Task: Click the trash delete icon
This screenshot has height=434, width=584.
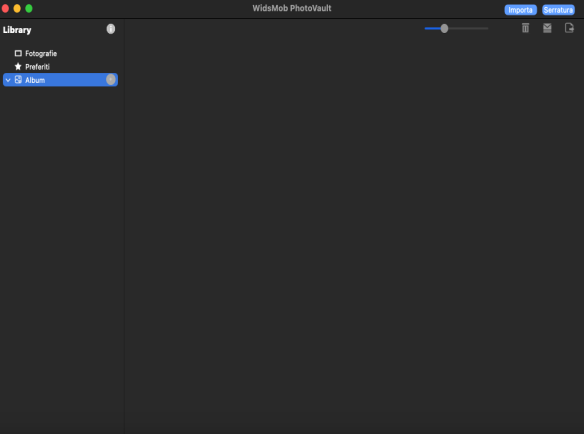Action: [525, 28]
